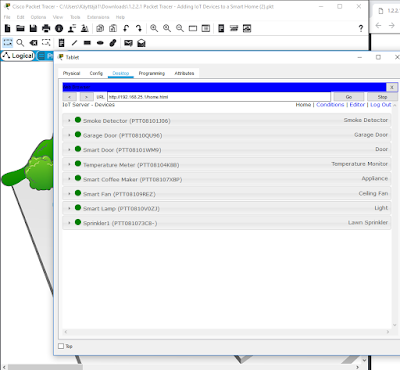
Task: Switch to the Programming tab
Action: click(152, 73)
